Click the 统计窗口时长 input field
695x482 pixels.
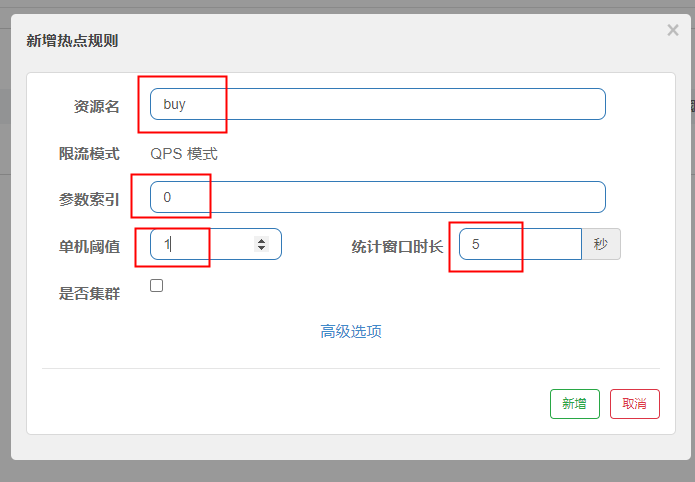pyautogui.click(x=520, y=244)
